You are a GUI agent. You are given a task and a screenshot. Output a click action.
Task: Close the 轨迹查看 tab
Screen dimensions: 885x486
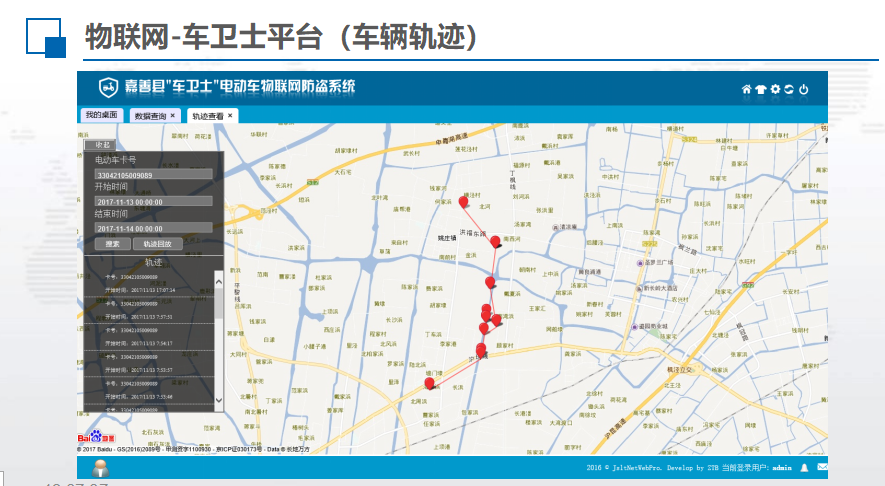[x=230, y=115]
